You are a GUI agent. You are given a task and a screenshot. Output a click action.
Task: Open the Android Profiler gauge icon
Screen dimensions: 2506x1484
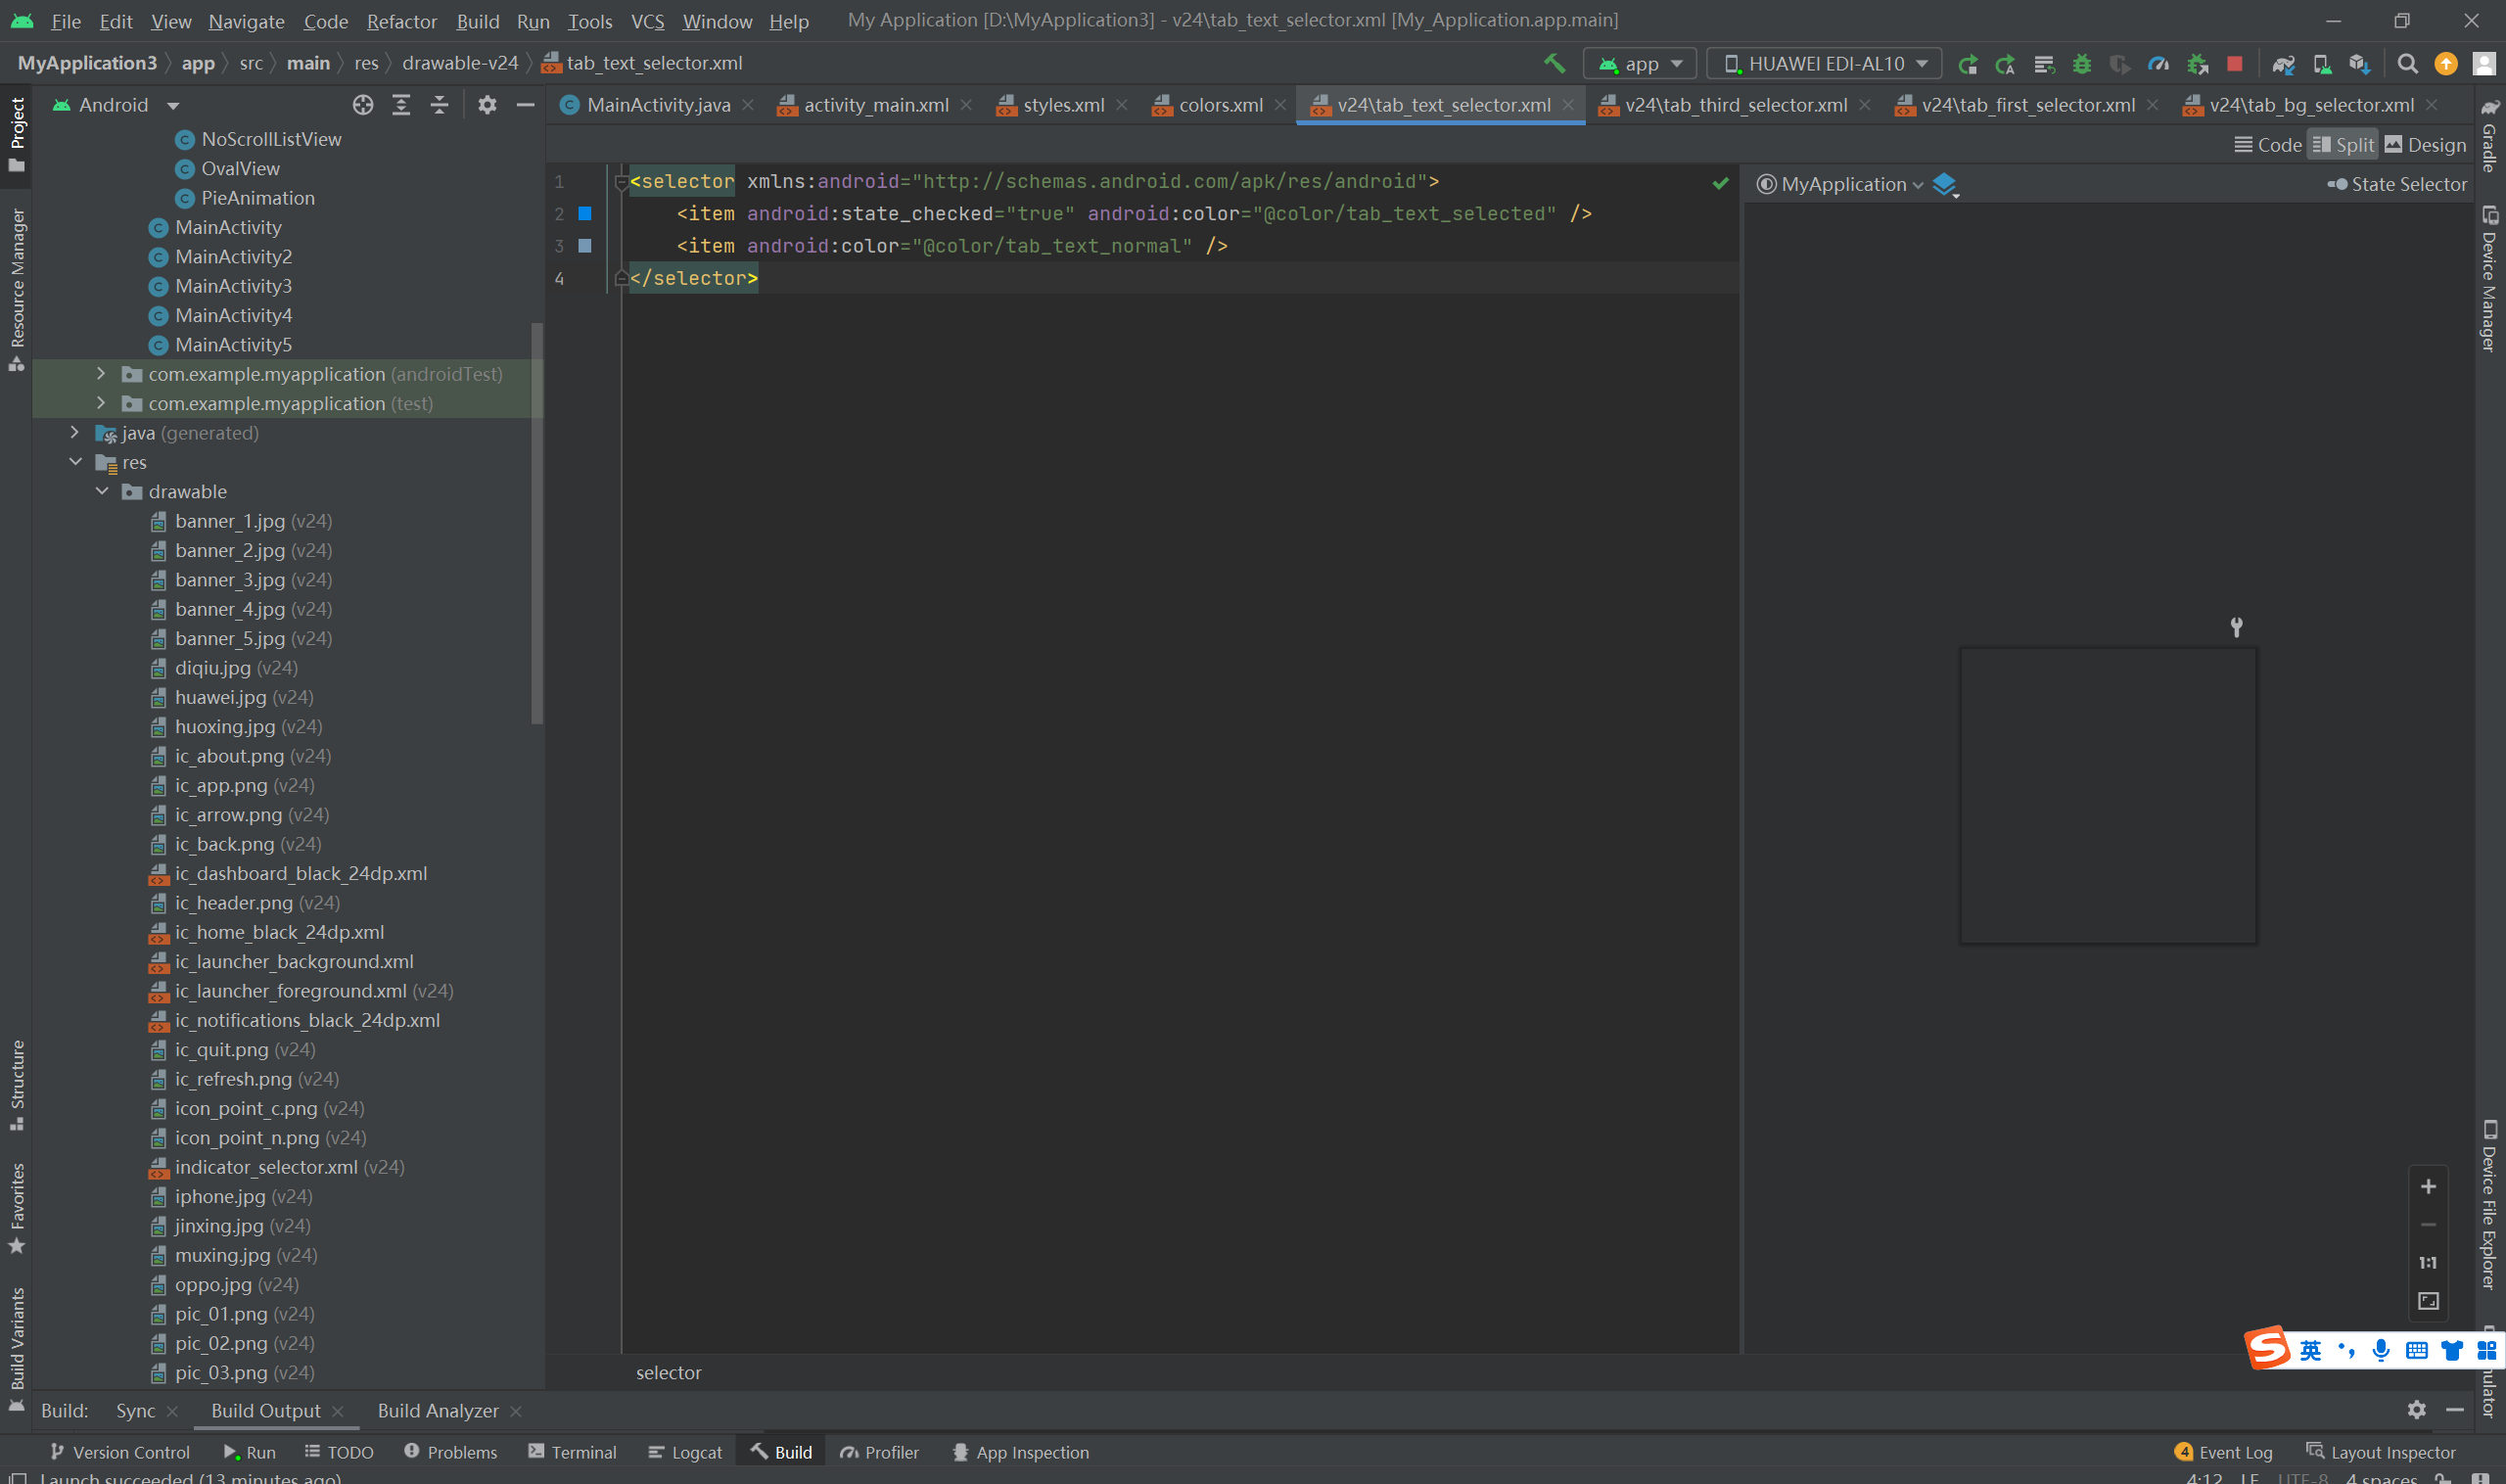[2158, 63]
